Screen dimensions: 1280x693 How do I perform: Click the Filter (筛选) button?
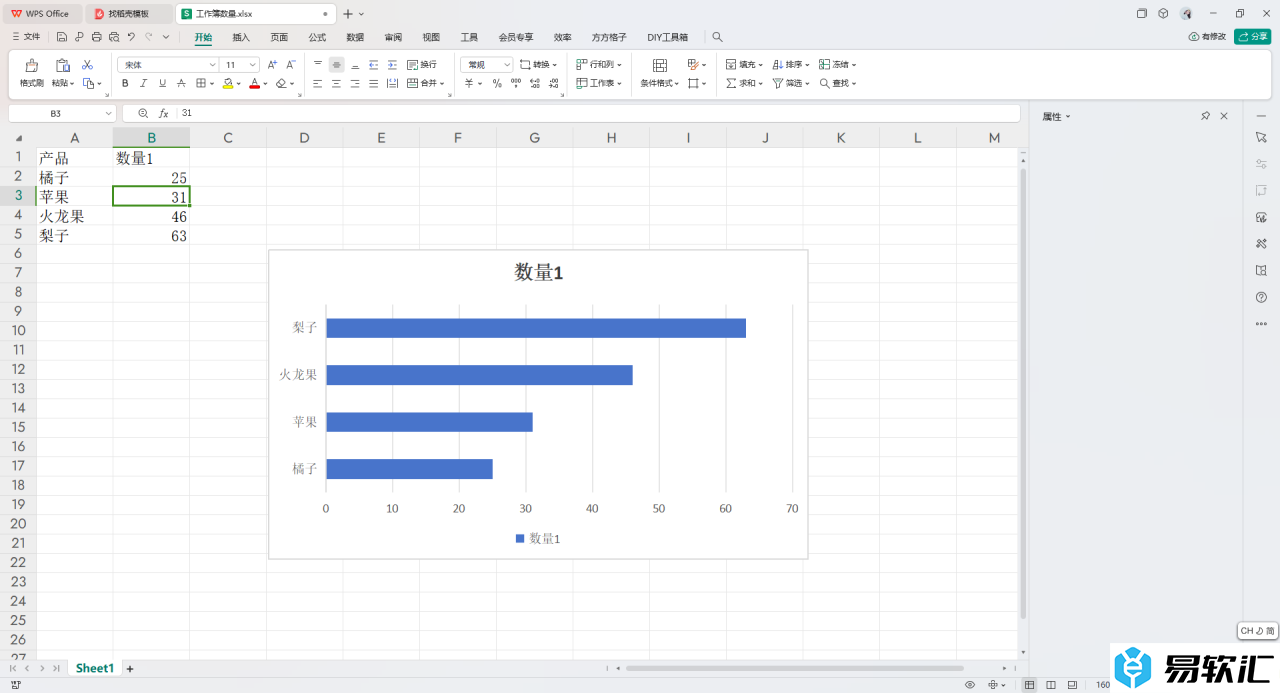click(x=791, y=83)
